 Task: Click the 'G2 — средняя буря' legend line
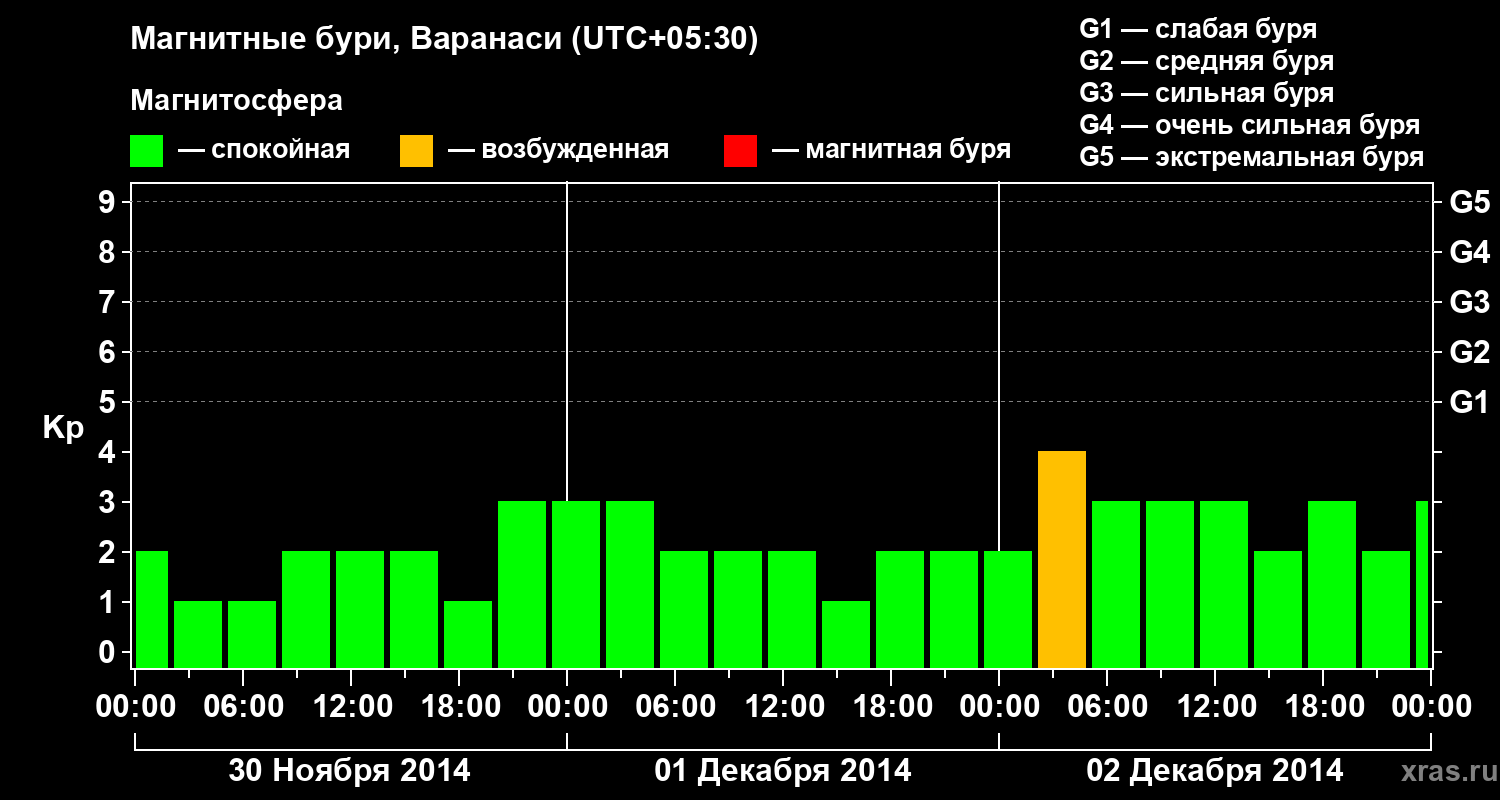click(1206, 61)
